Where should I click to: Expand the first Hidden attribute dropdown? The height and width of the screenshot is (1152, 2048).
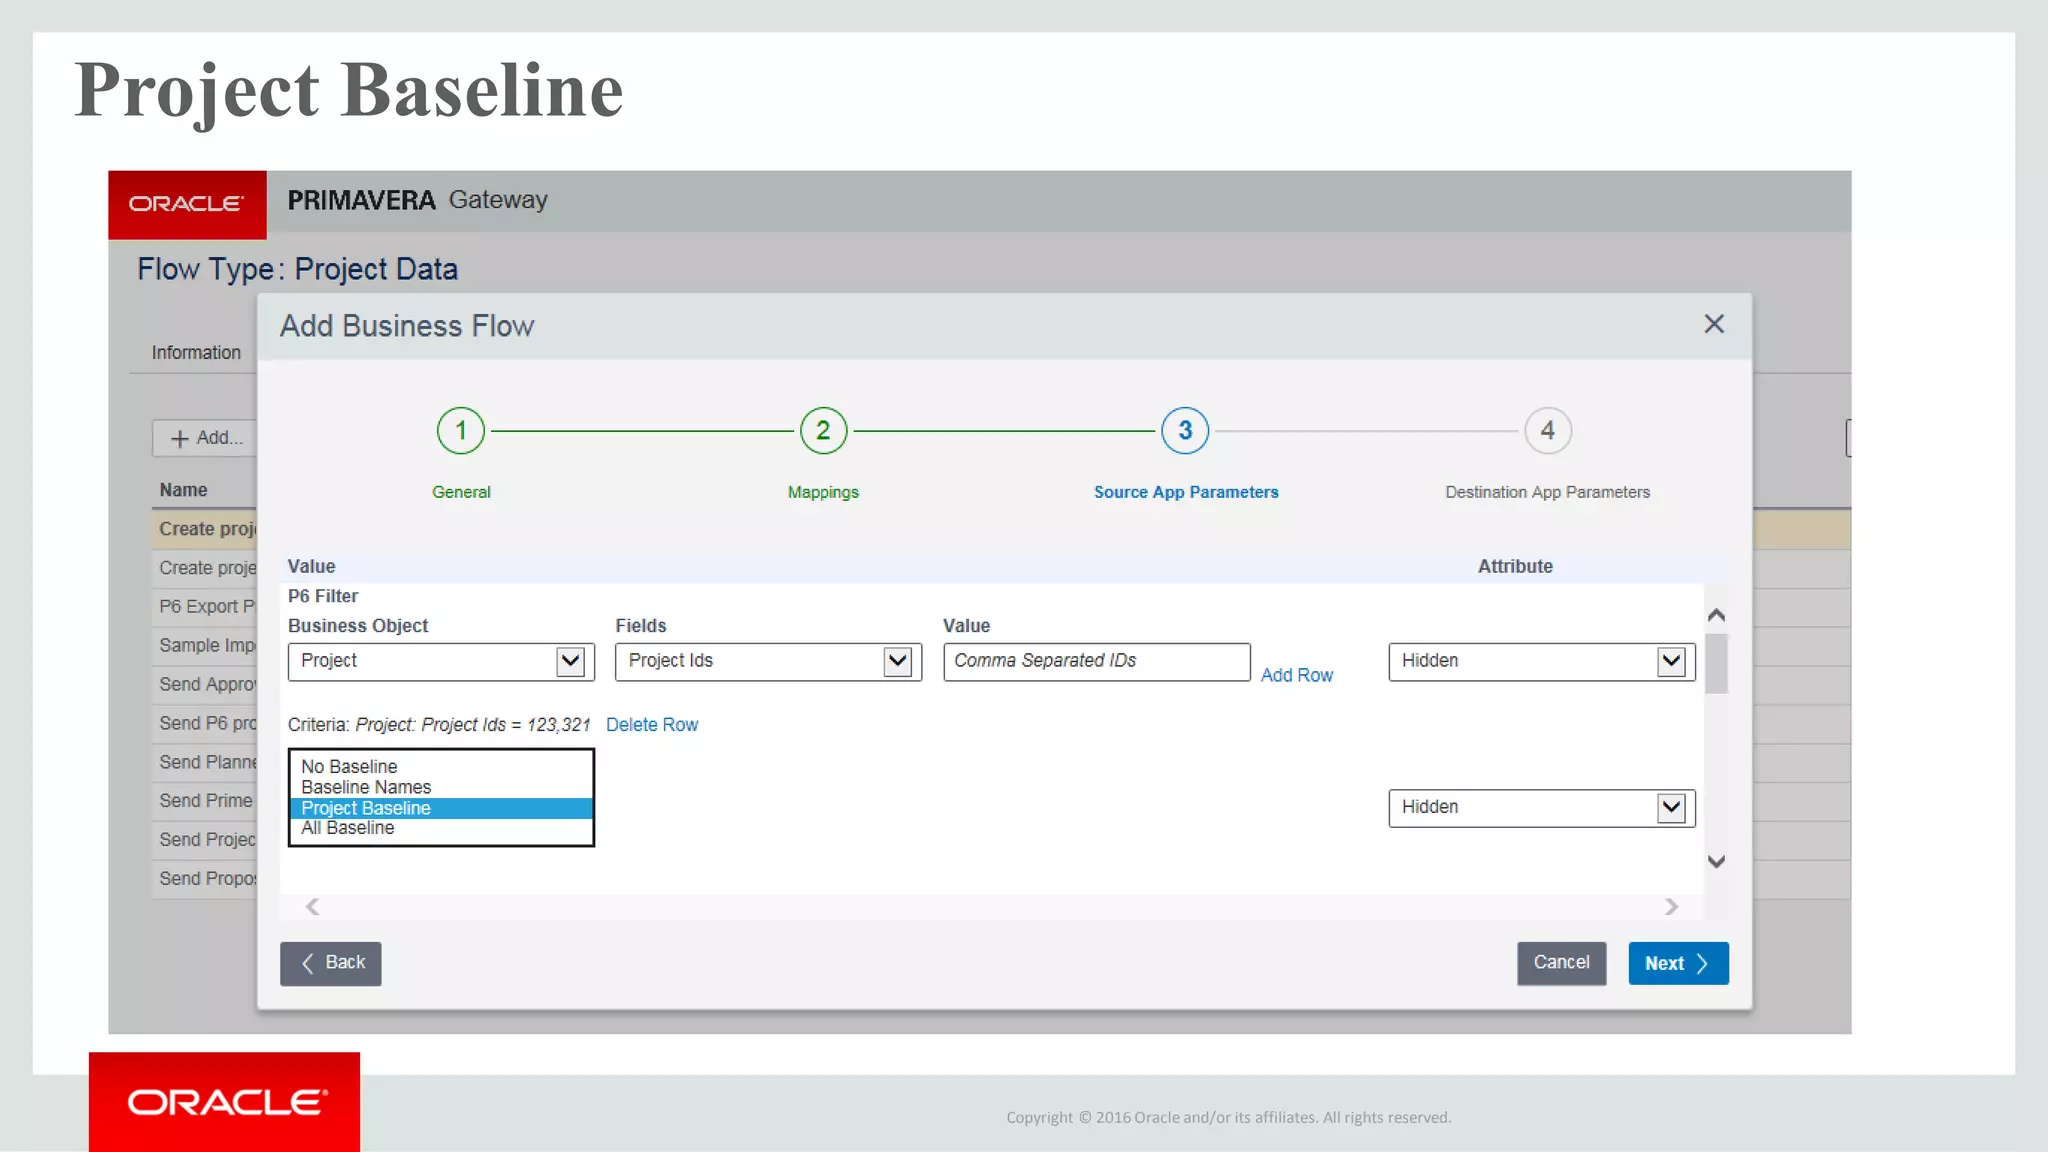pos(1671,661)
